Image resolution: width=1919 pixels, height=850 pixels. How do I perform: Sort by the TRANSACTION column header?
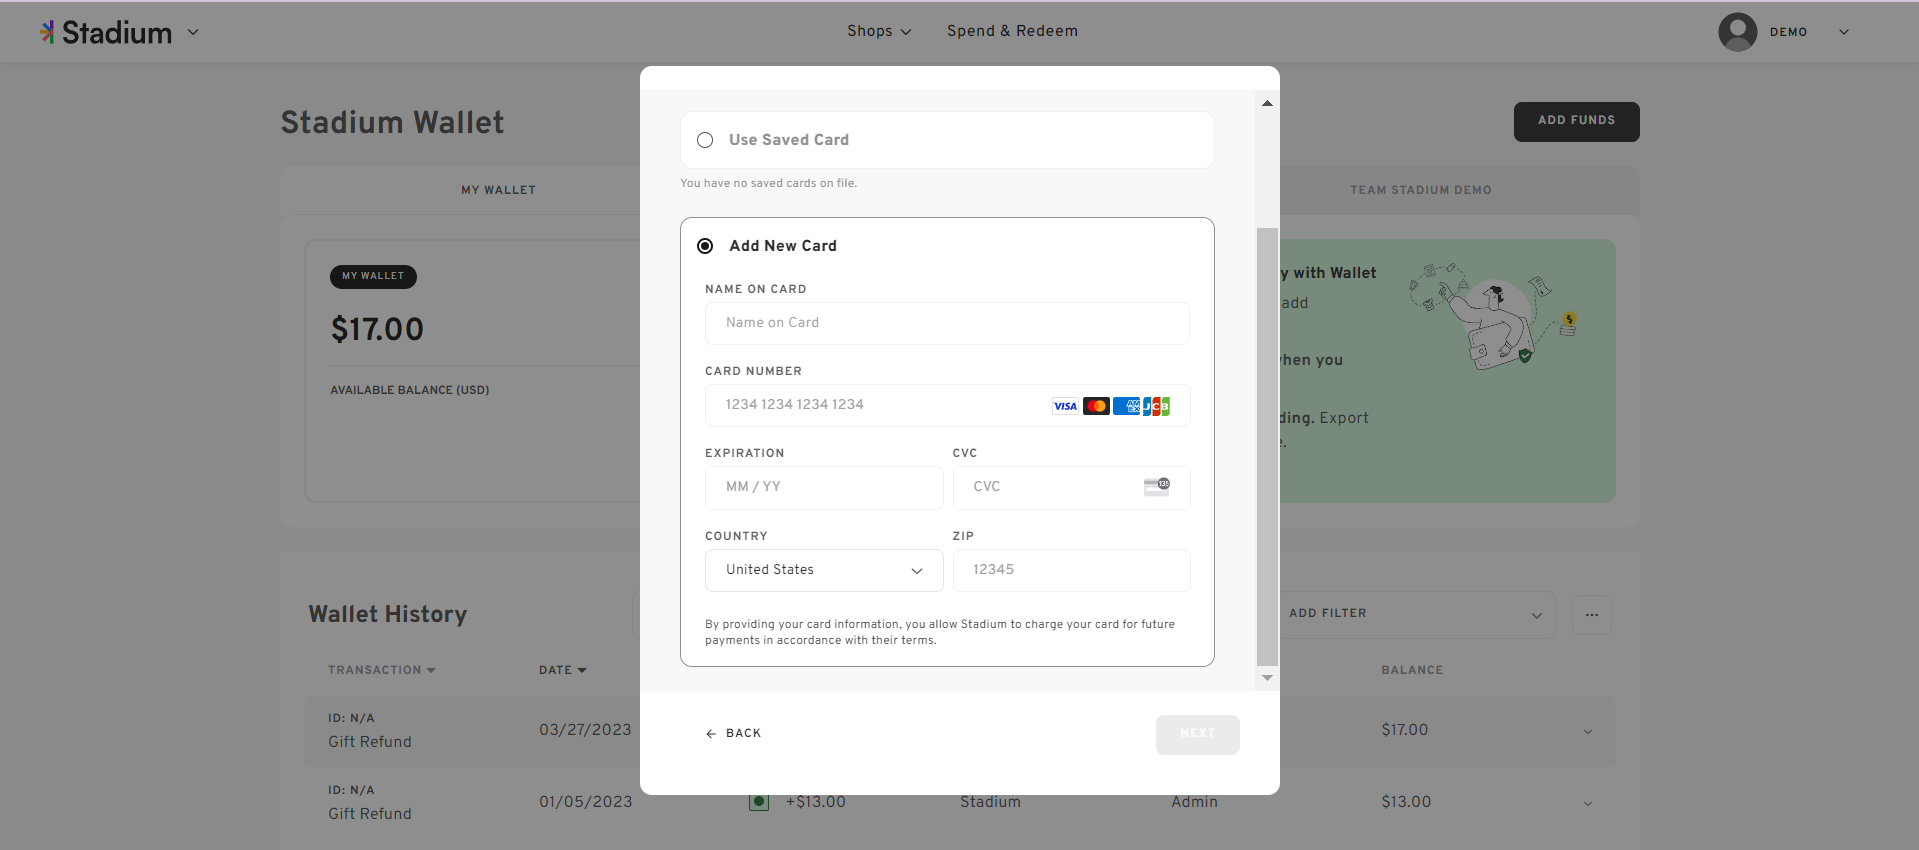click(x=382, y=670)
